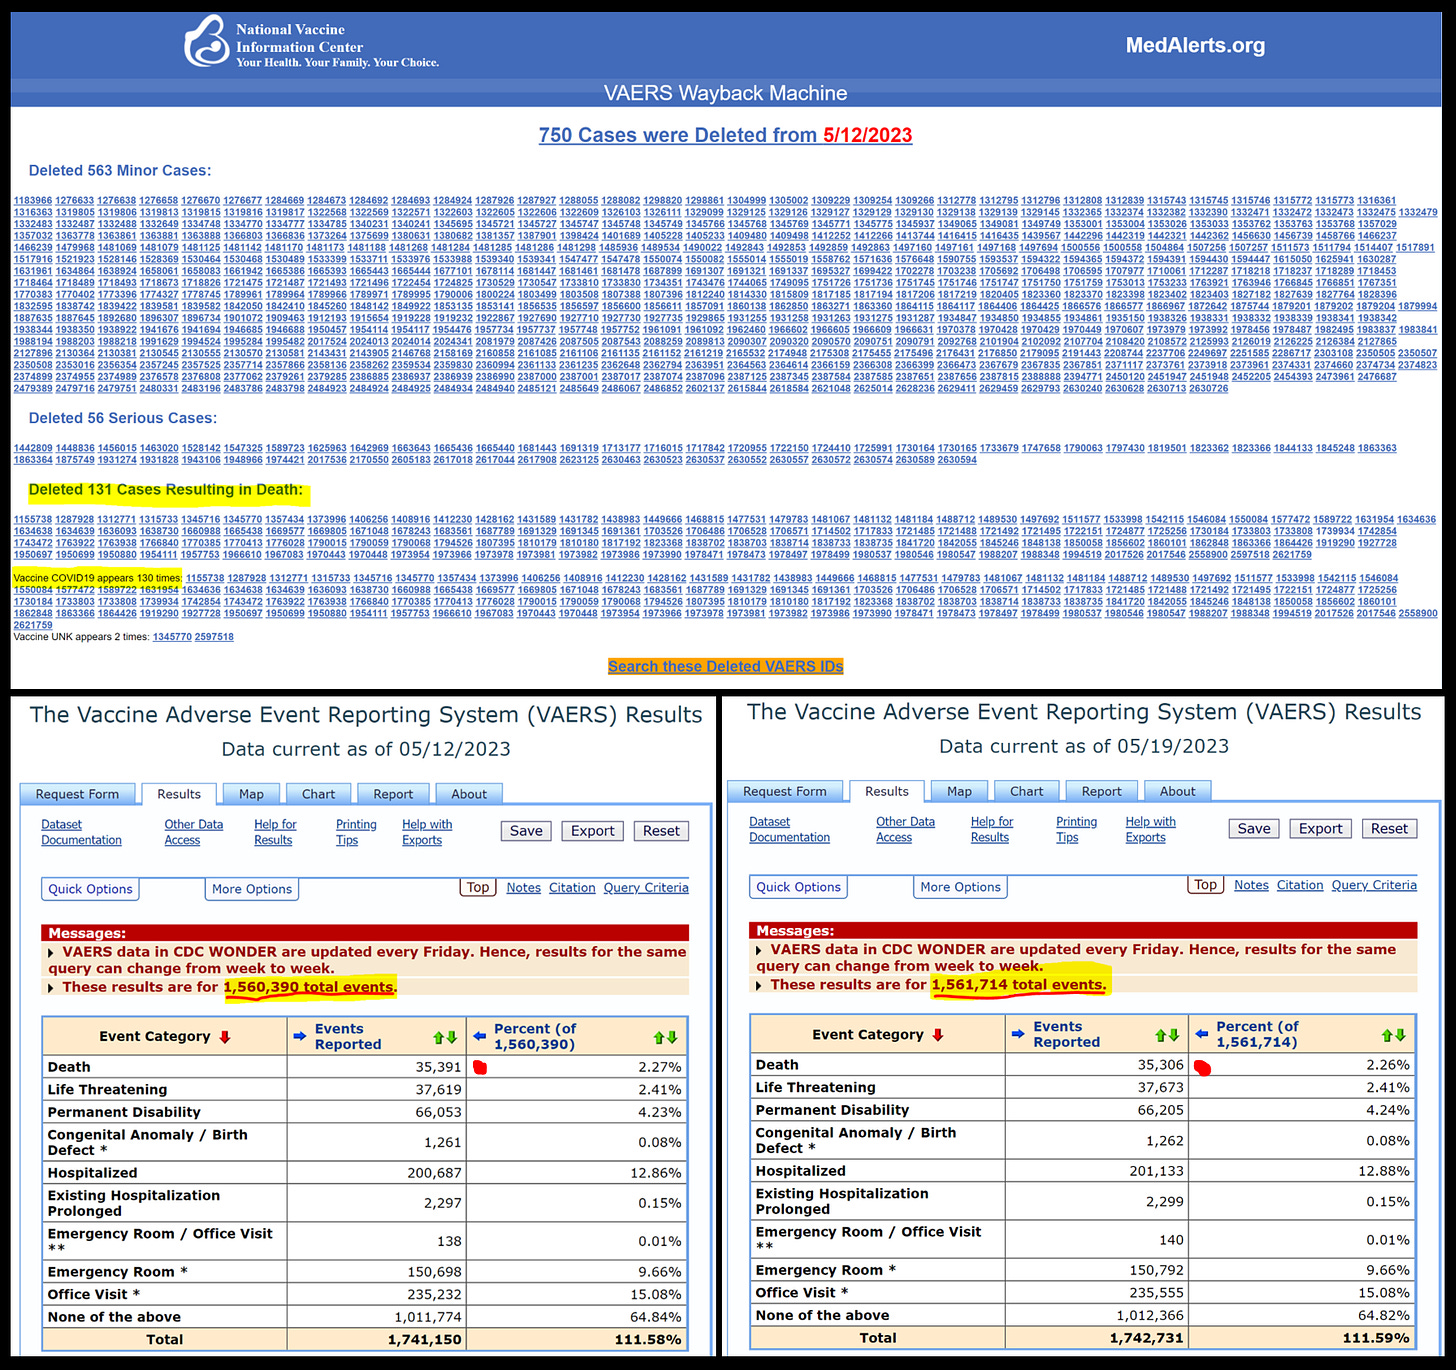Sort Events Reported ascending in 05/12/2023 table
This screenshot has width=1456, height=1370.
(x=438, y=1037)
